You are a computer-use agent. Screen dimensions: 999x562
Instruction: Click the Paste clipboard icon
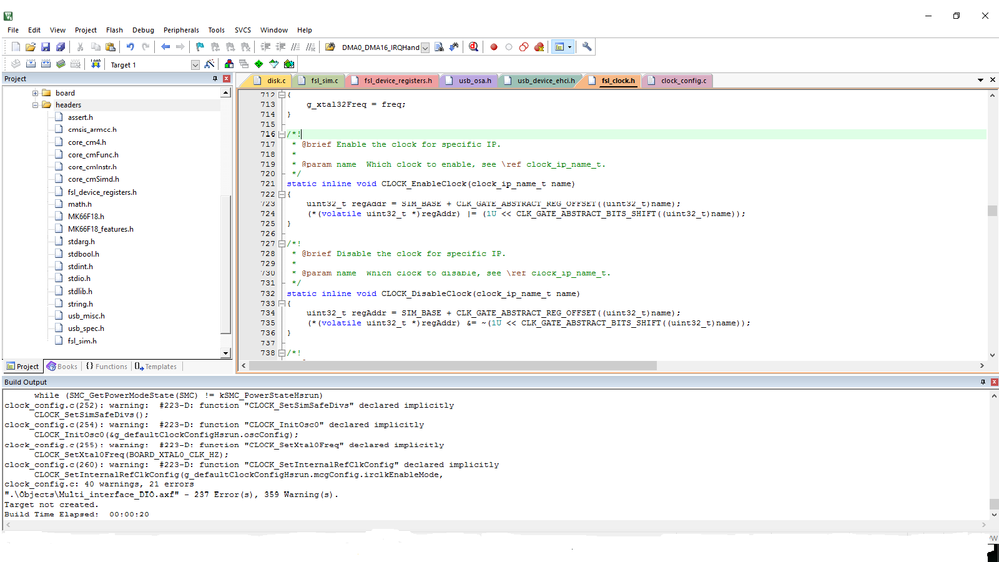[110, 47]
